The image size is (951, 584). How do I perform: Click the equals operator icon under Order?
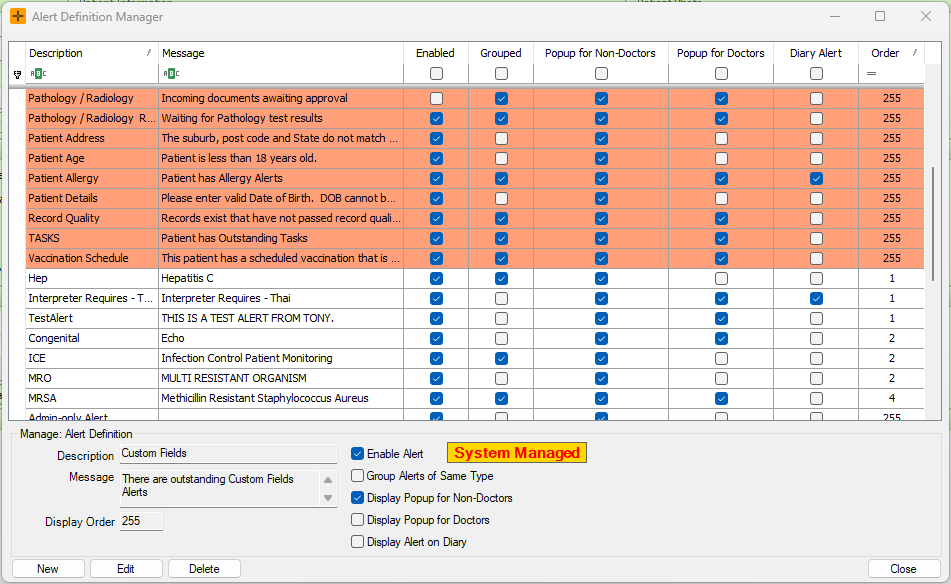pyautogui.click(x=871, y=74)
